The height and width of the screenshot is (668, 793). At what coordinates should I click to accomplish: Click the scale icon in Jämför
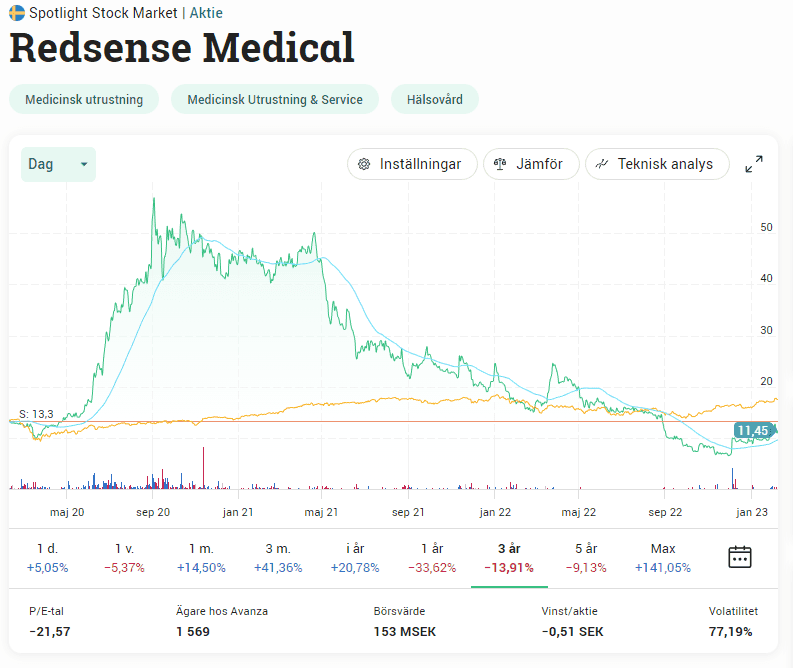(x=500, y=164)
